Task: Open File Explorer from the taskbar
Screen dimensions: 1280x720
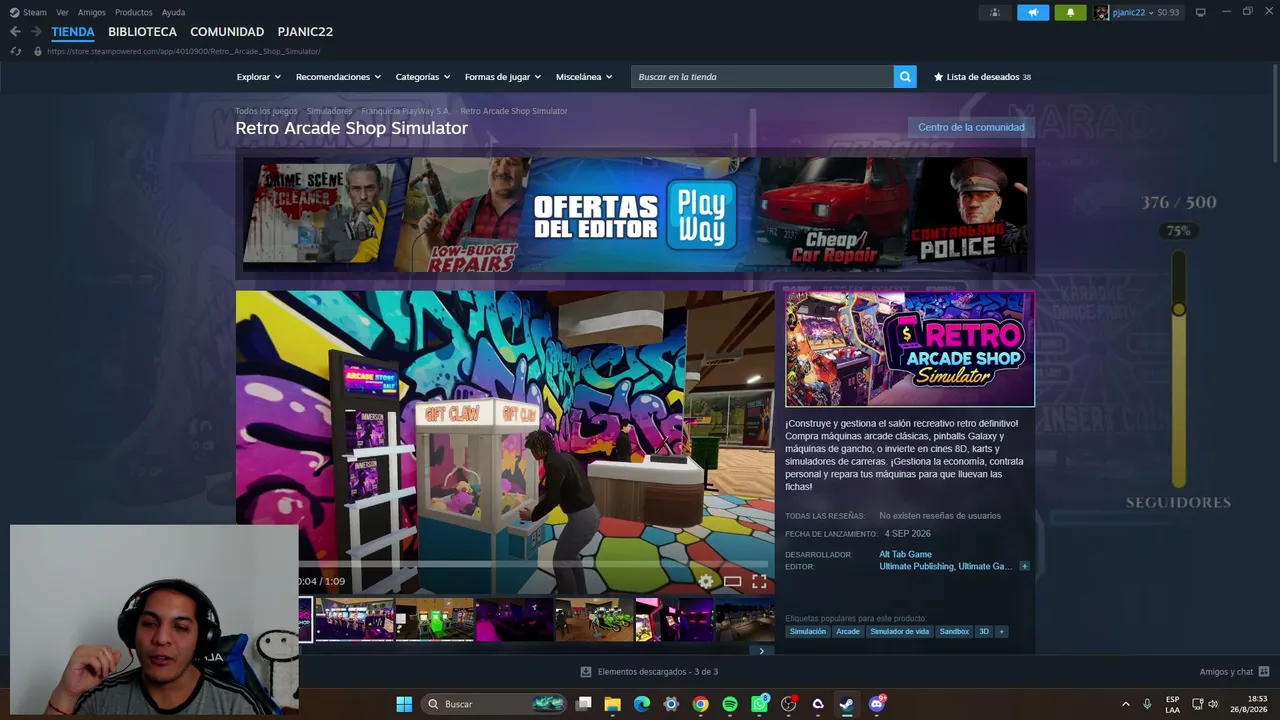Action: (x=613, y=704)
